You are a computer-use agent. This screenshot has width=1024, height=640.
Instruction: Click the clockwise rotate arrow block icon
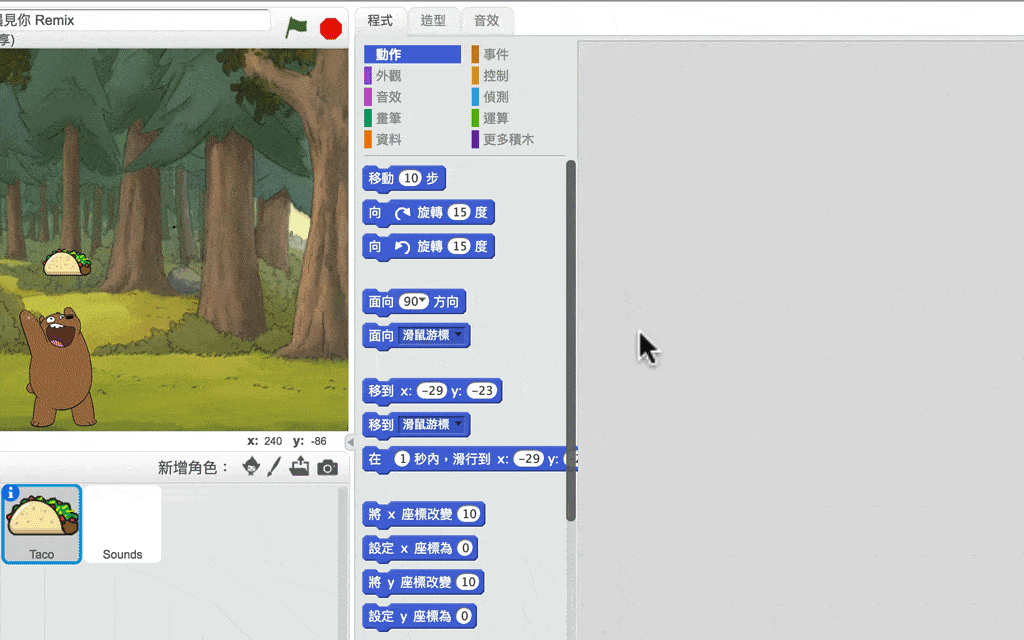point(402,213)
